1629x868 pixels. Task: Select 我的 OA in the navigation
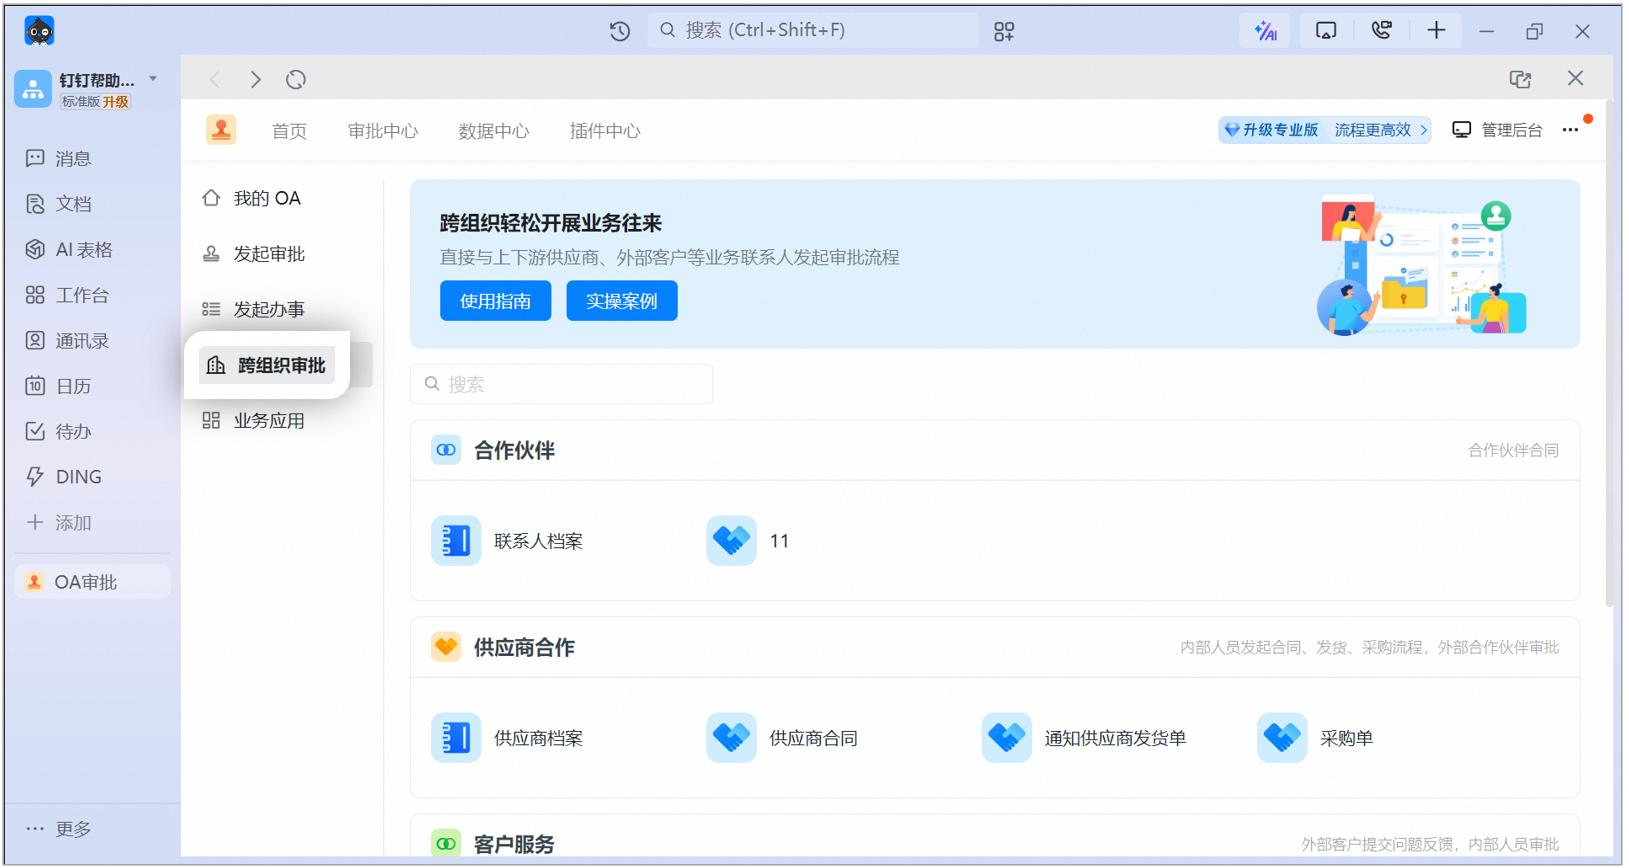point(266,198)
